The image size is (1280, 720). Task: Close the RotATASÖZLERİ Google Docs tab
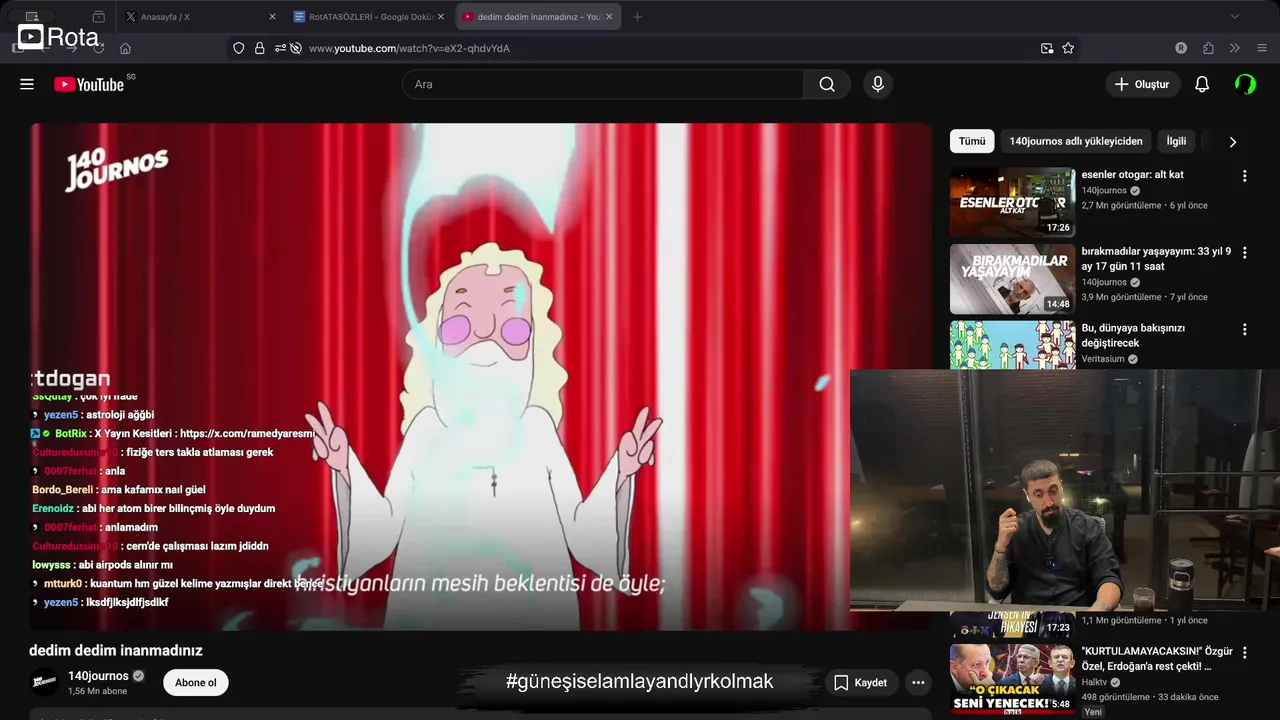(x=440, y=17)
